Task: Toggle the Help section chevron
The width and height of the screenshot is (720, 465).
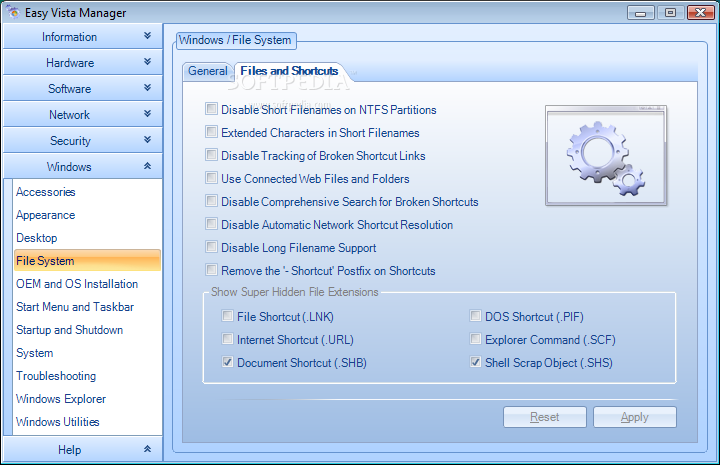Action: point(147,448)
